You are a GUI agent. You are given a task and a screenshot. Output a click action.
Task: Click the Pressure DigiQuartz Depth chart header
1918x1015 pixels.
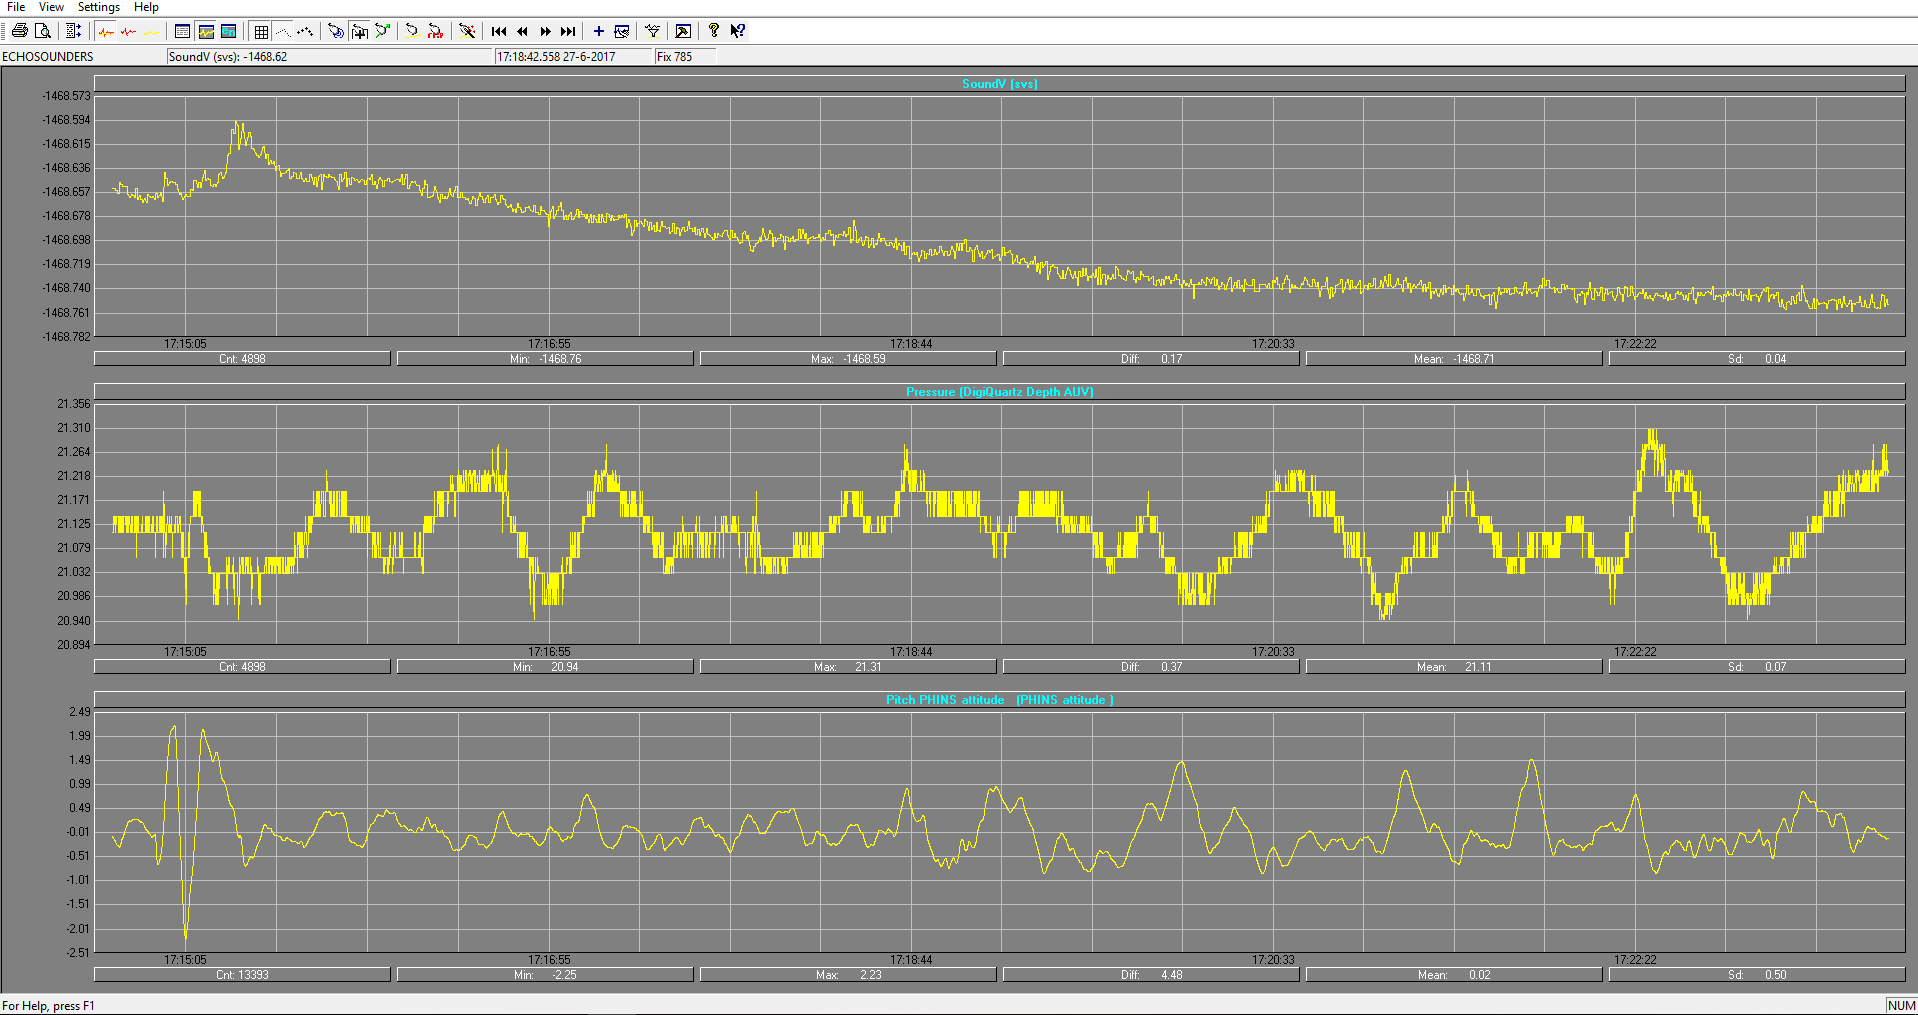point(999,392)
